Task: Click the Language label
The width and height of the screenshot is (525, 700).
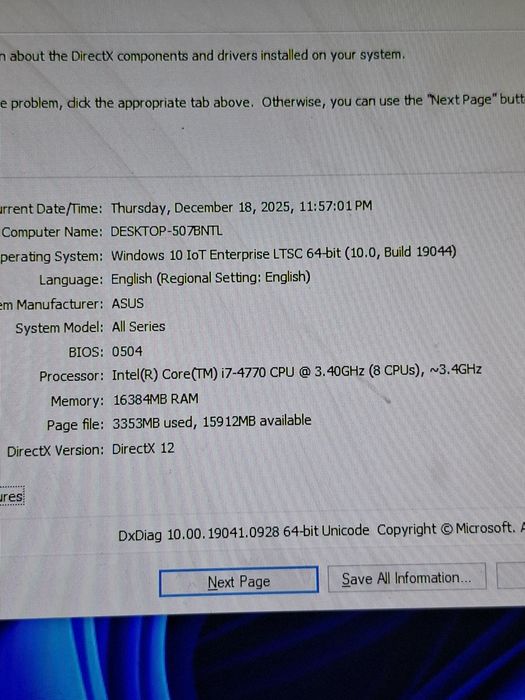Action: pyautogui.click(x=71, y=280)
